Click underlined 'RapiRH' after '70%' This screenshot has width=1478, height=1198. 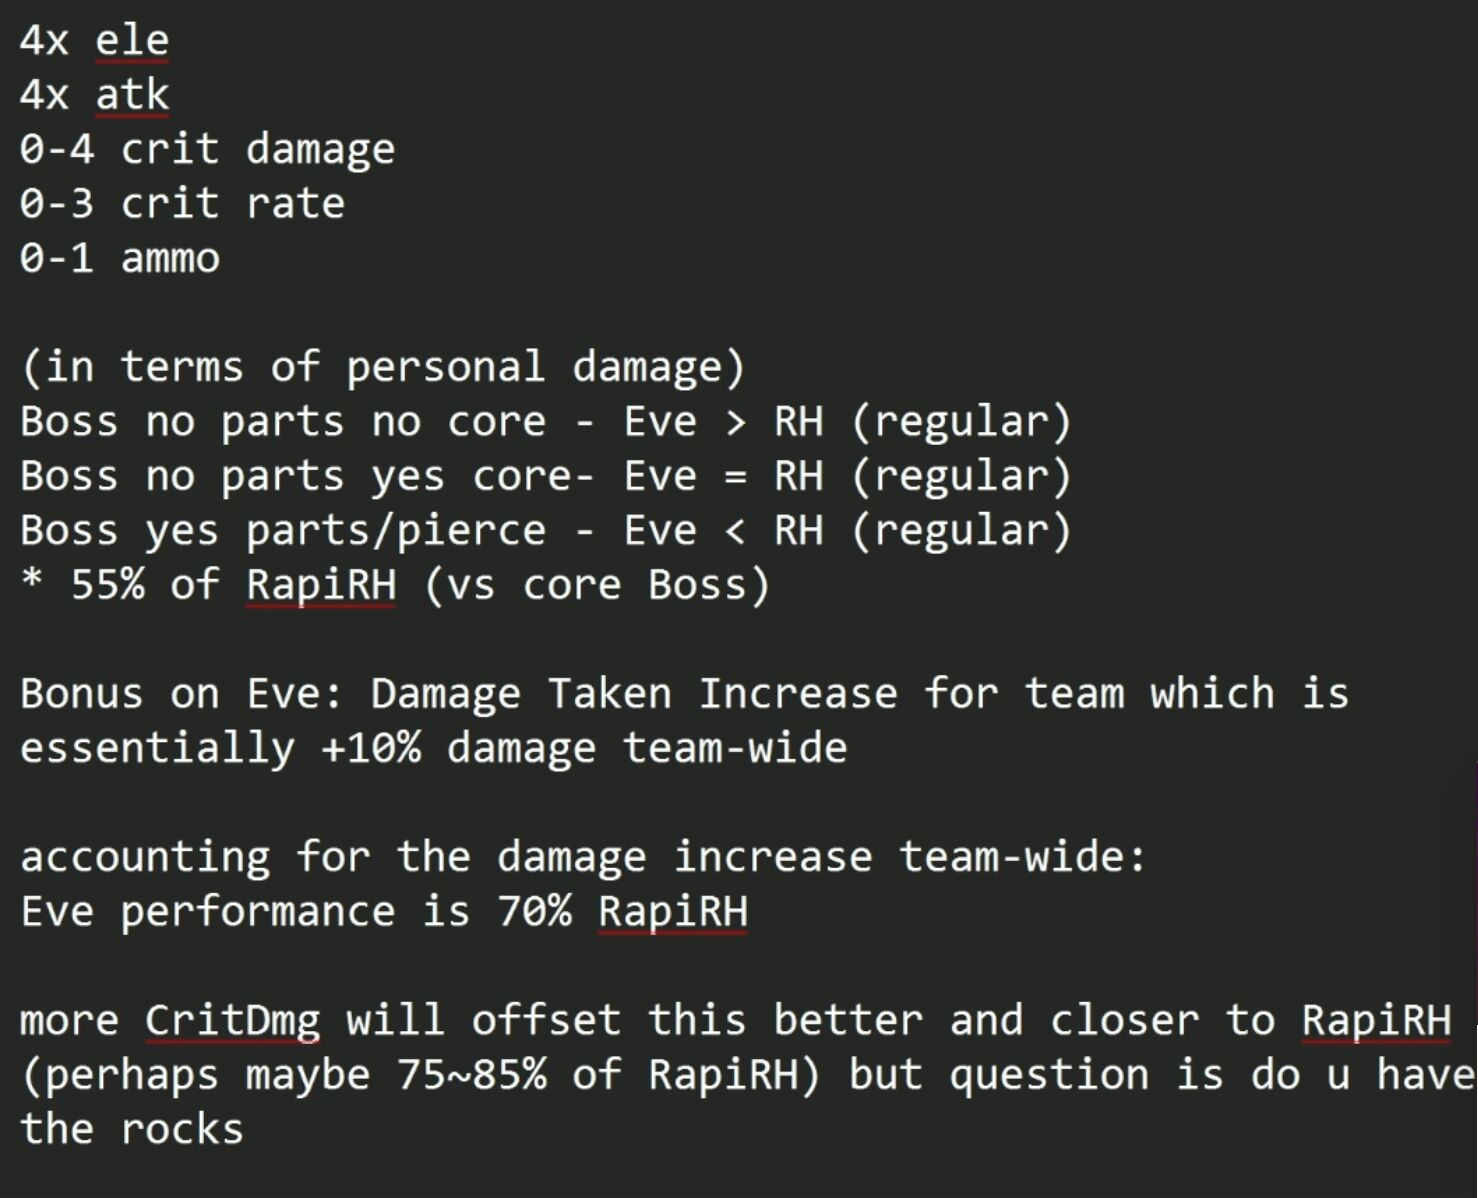tap(673, 912)
